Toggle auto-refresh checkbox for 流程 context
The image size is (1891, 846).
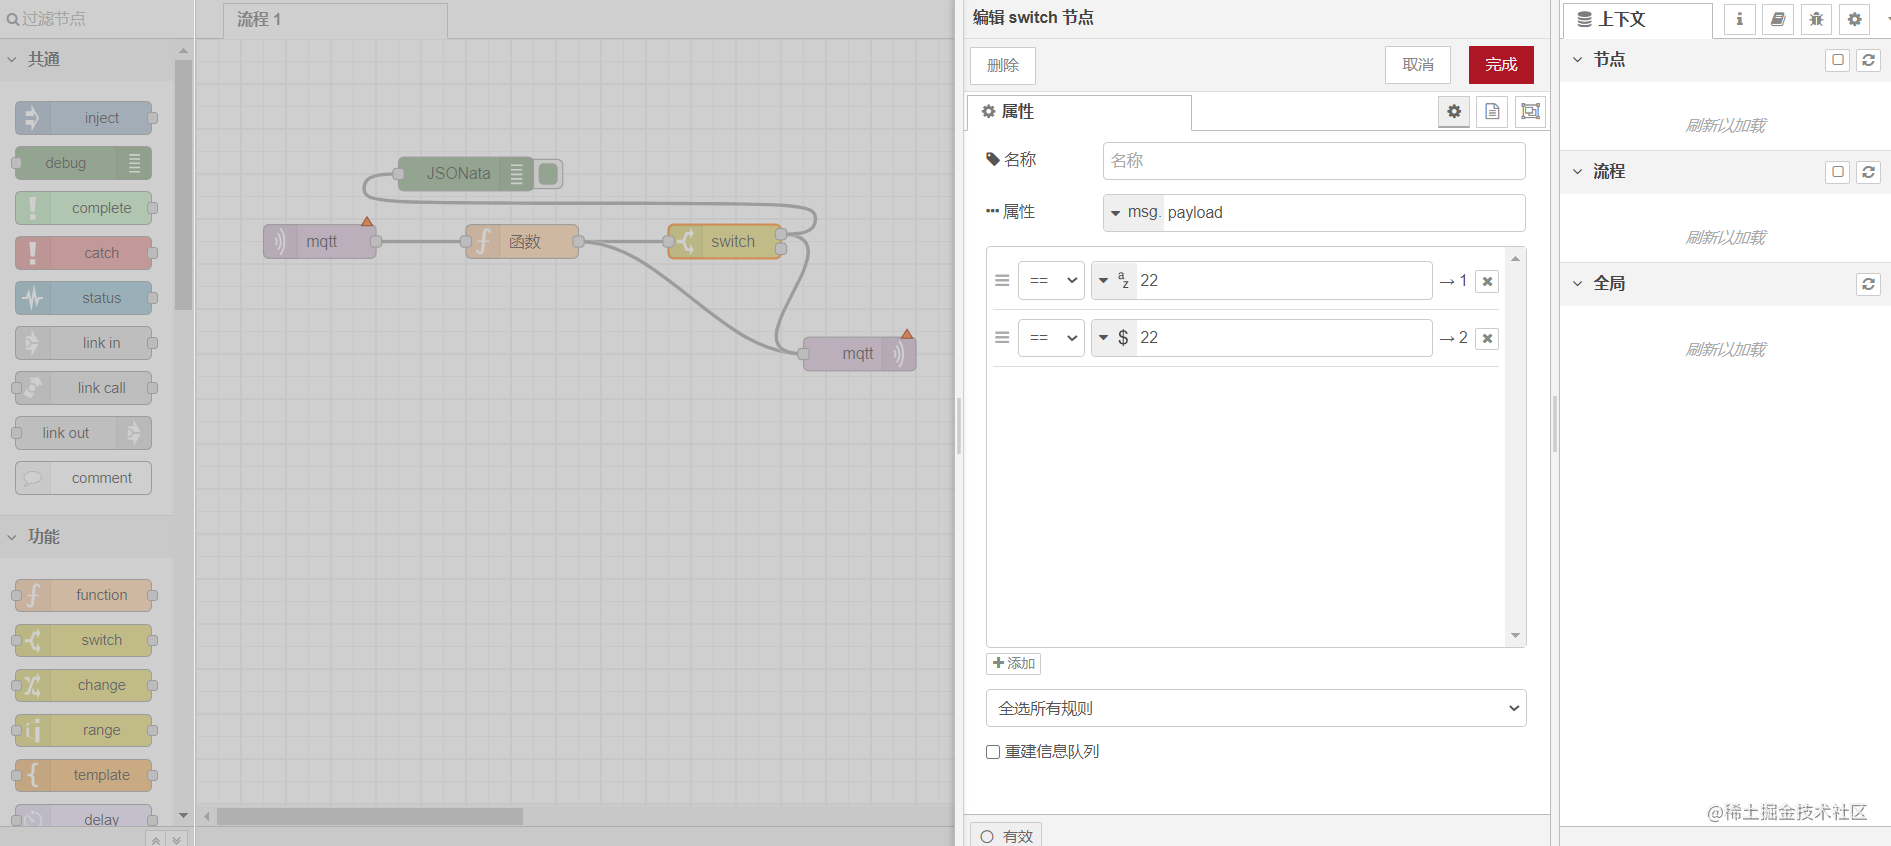coord(1838,172)
